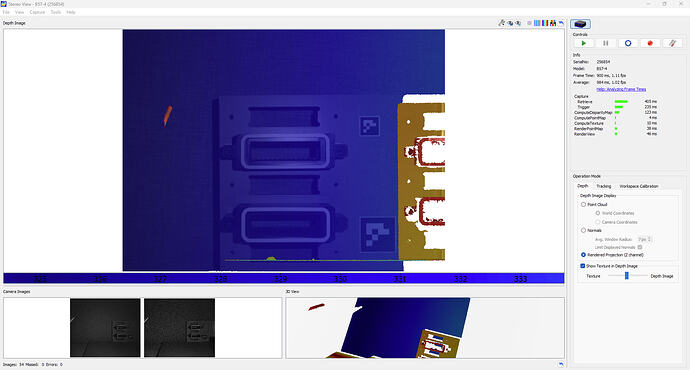
Task: Open the Tools menu
Action: click(56, 12)
